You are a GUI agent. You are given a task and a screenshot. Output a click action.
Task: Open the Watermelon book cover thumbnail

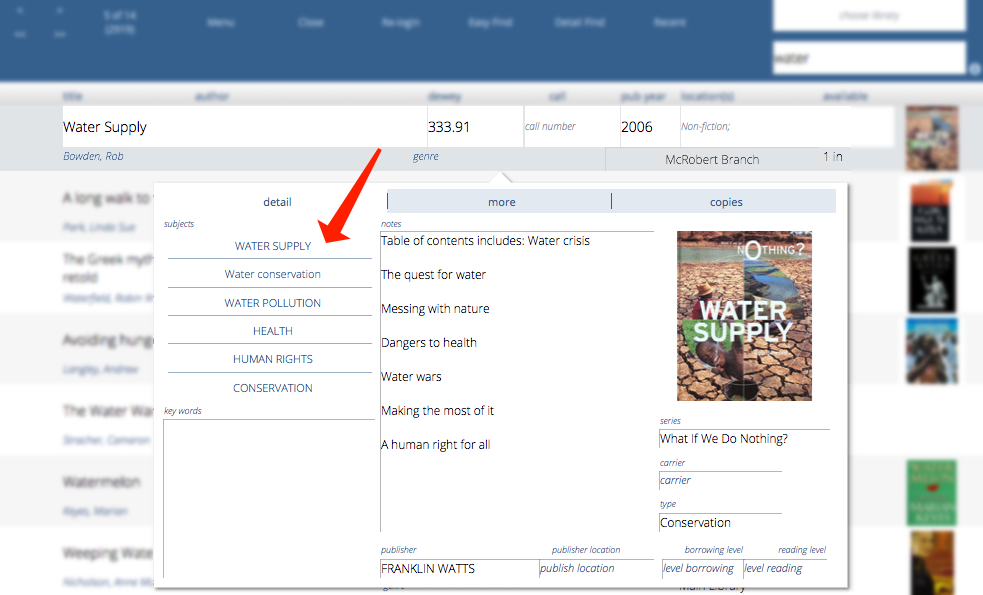click(932, 493)
